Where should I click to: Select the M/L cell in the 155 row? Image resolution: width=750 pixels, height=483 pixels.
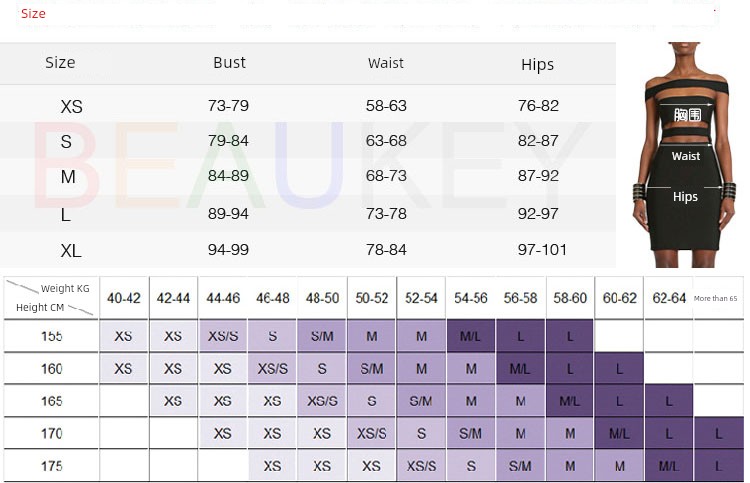(x=471, y=336)
